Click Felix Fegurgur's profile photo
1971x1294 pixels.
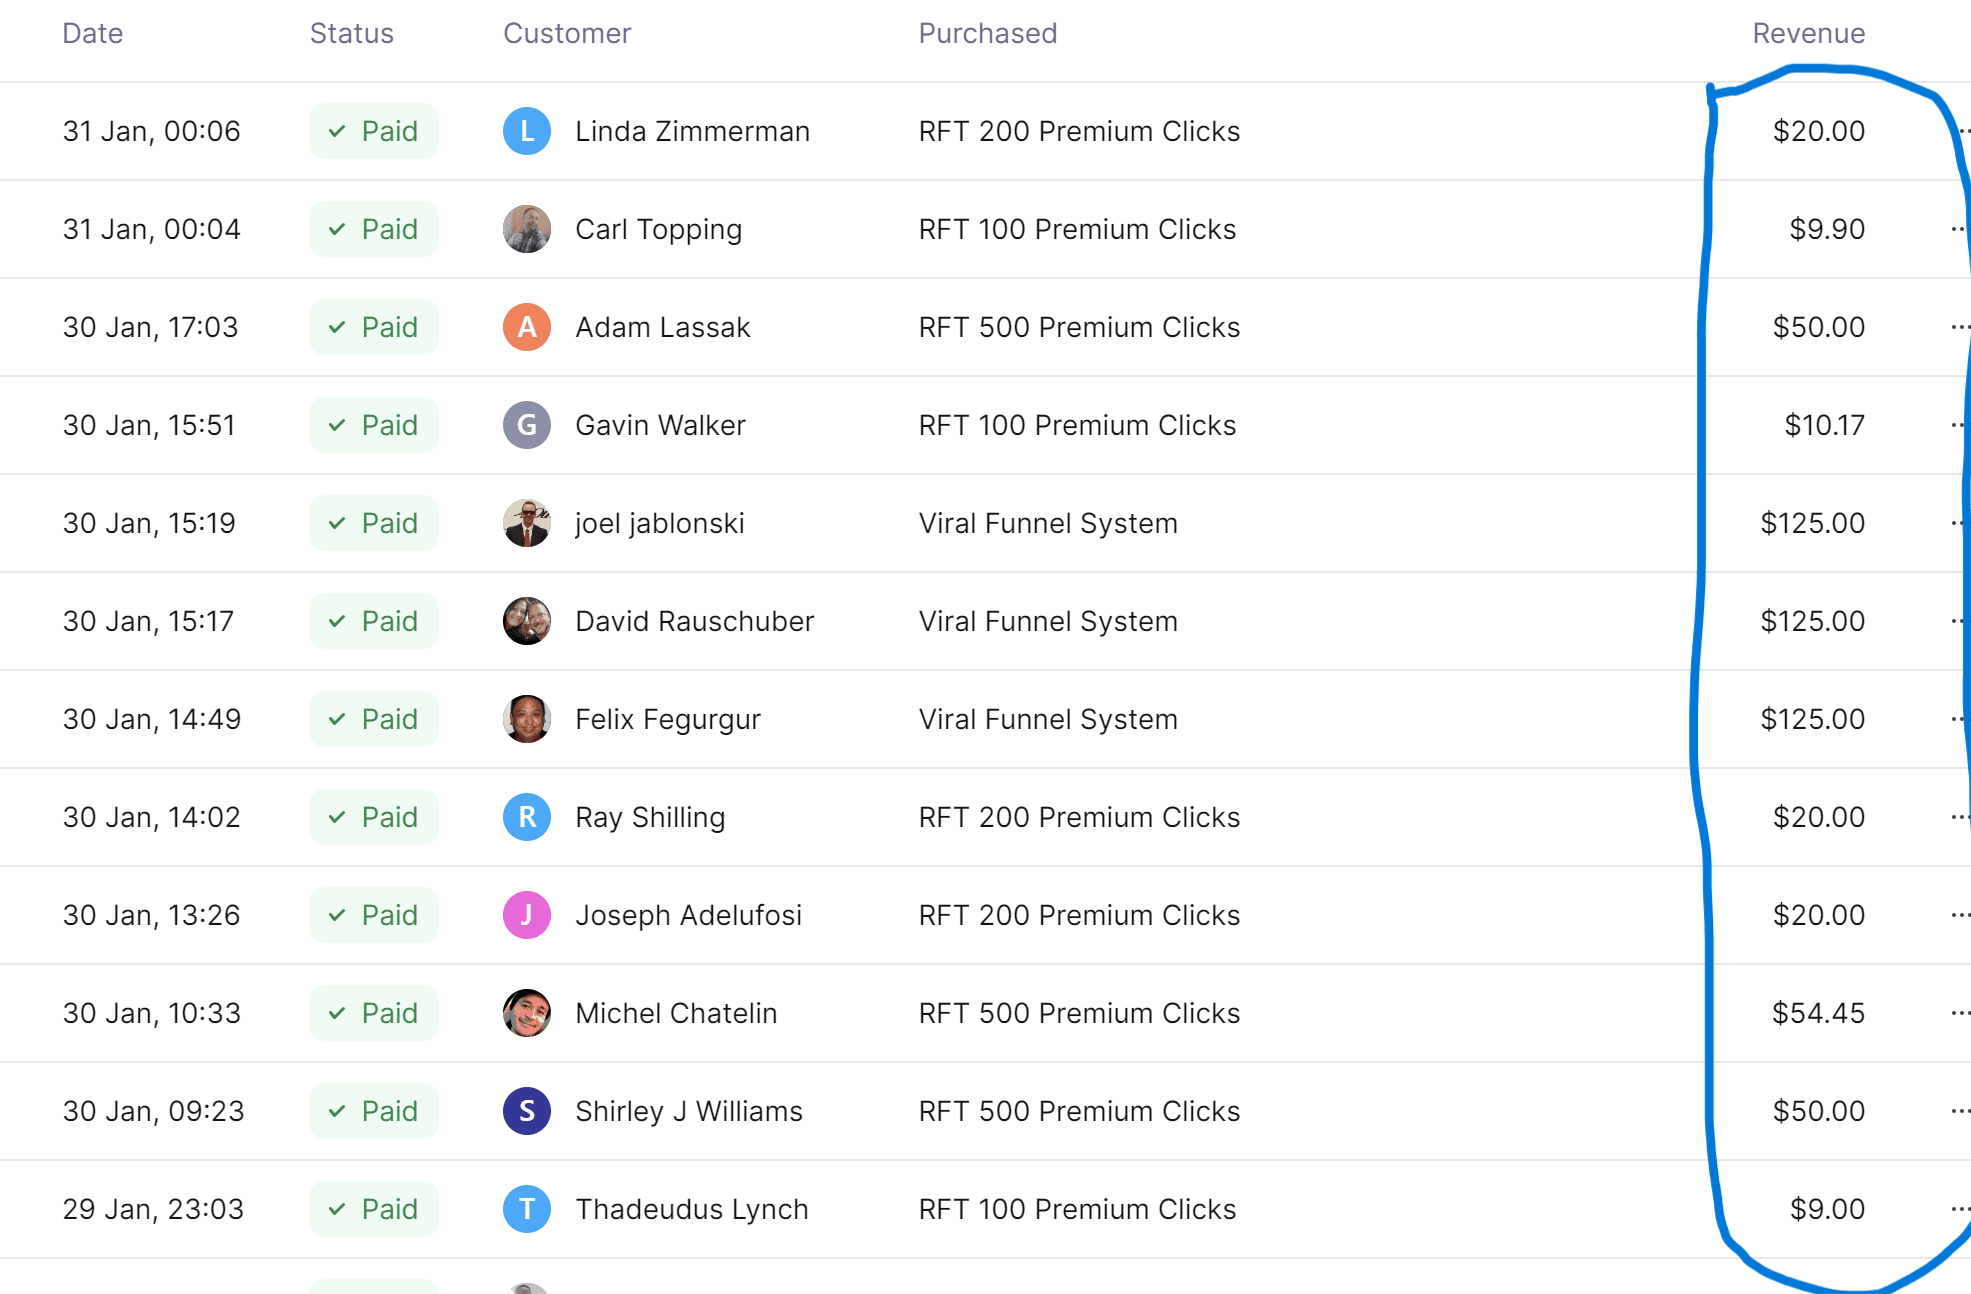[527, 719]
